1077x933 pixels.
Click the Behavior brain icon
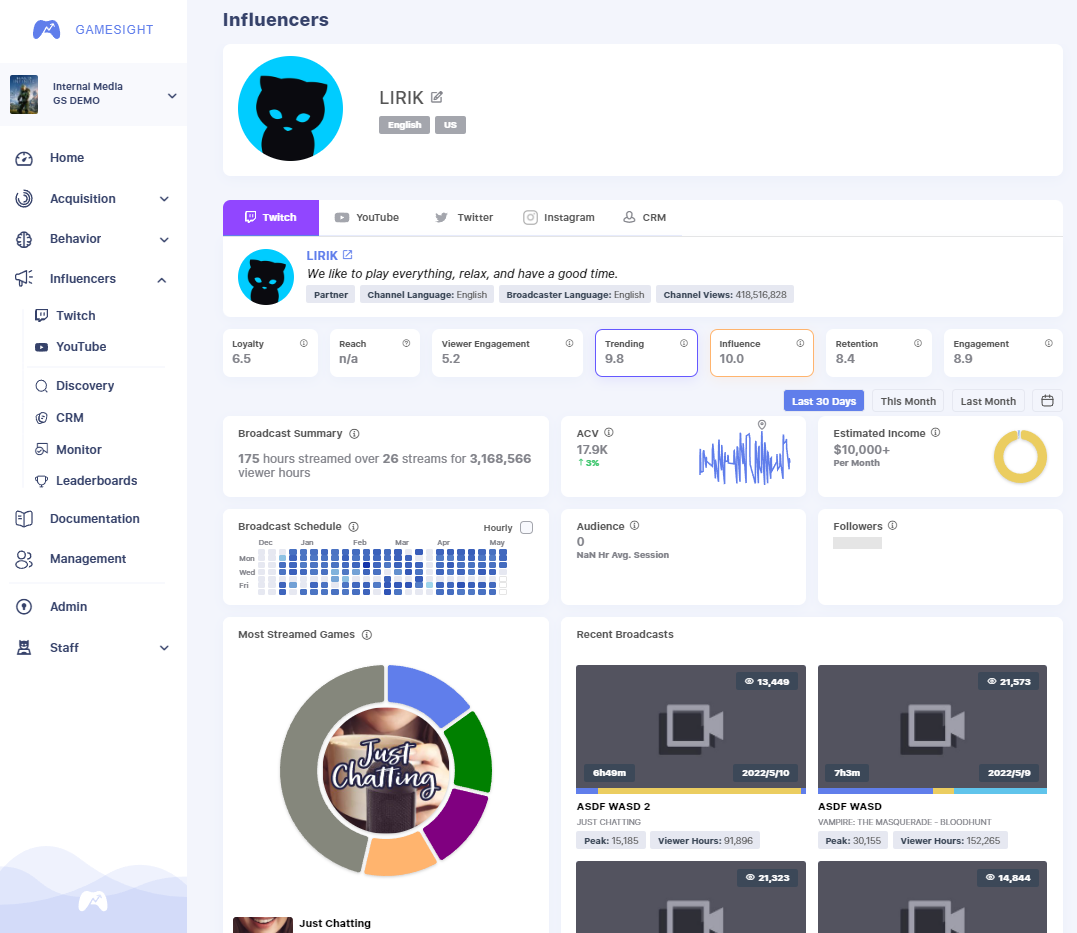pos(24,239)
